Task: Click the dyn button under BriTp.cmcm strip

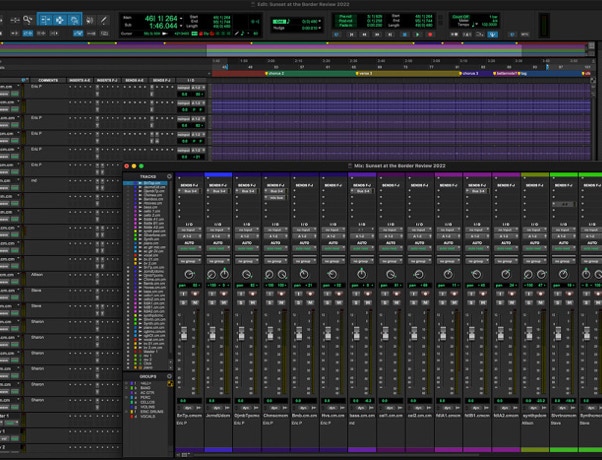Action: [188, 408]
